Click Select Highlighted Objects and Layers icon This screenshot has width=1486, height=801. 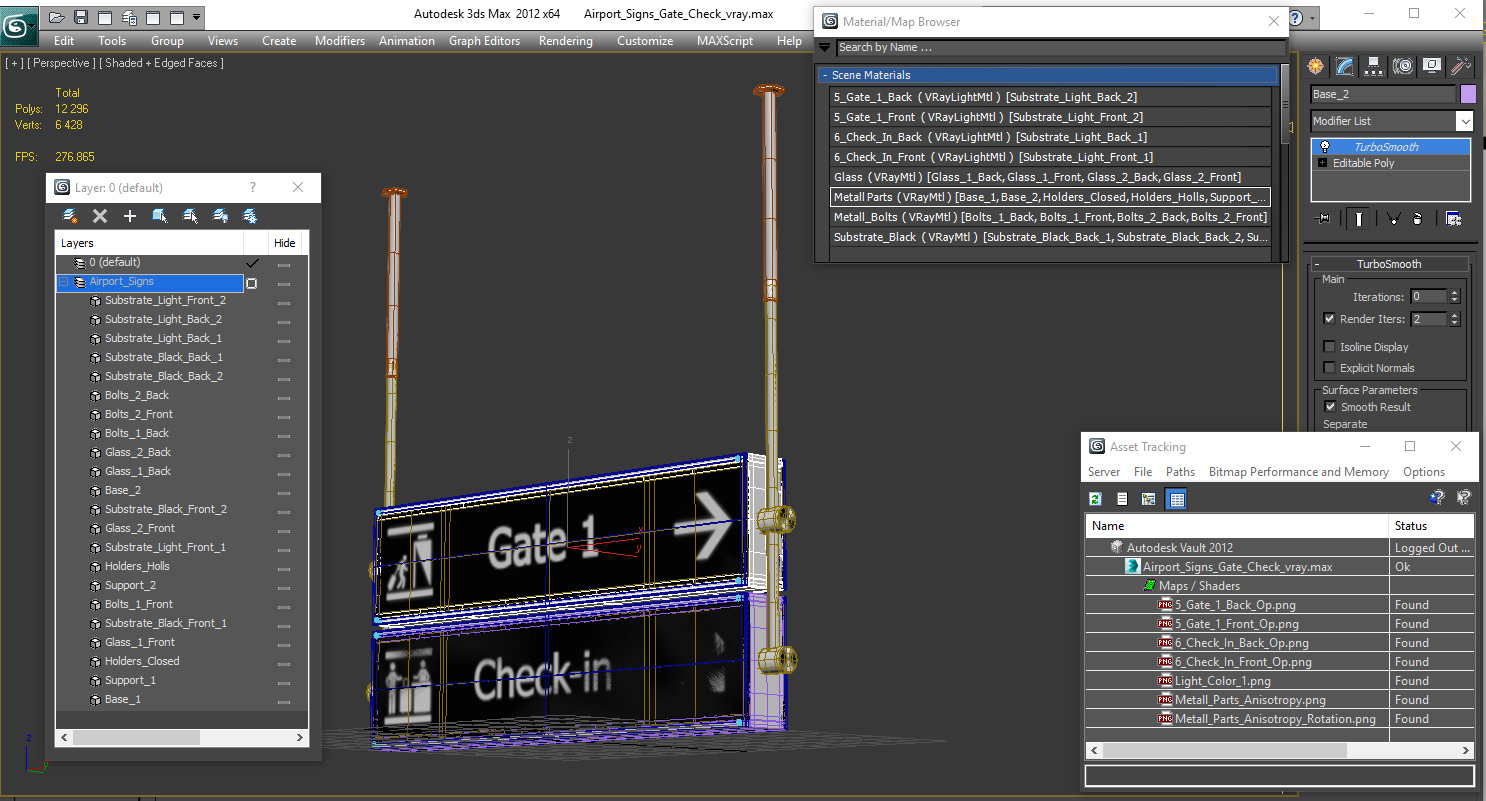click(160, 216)
